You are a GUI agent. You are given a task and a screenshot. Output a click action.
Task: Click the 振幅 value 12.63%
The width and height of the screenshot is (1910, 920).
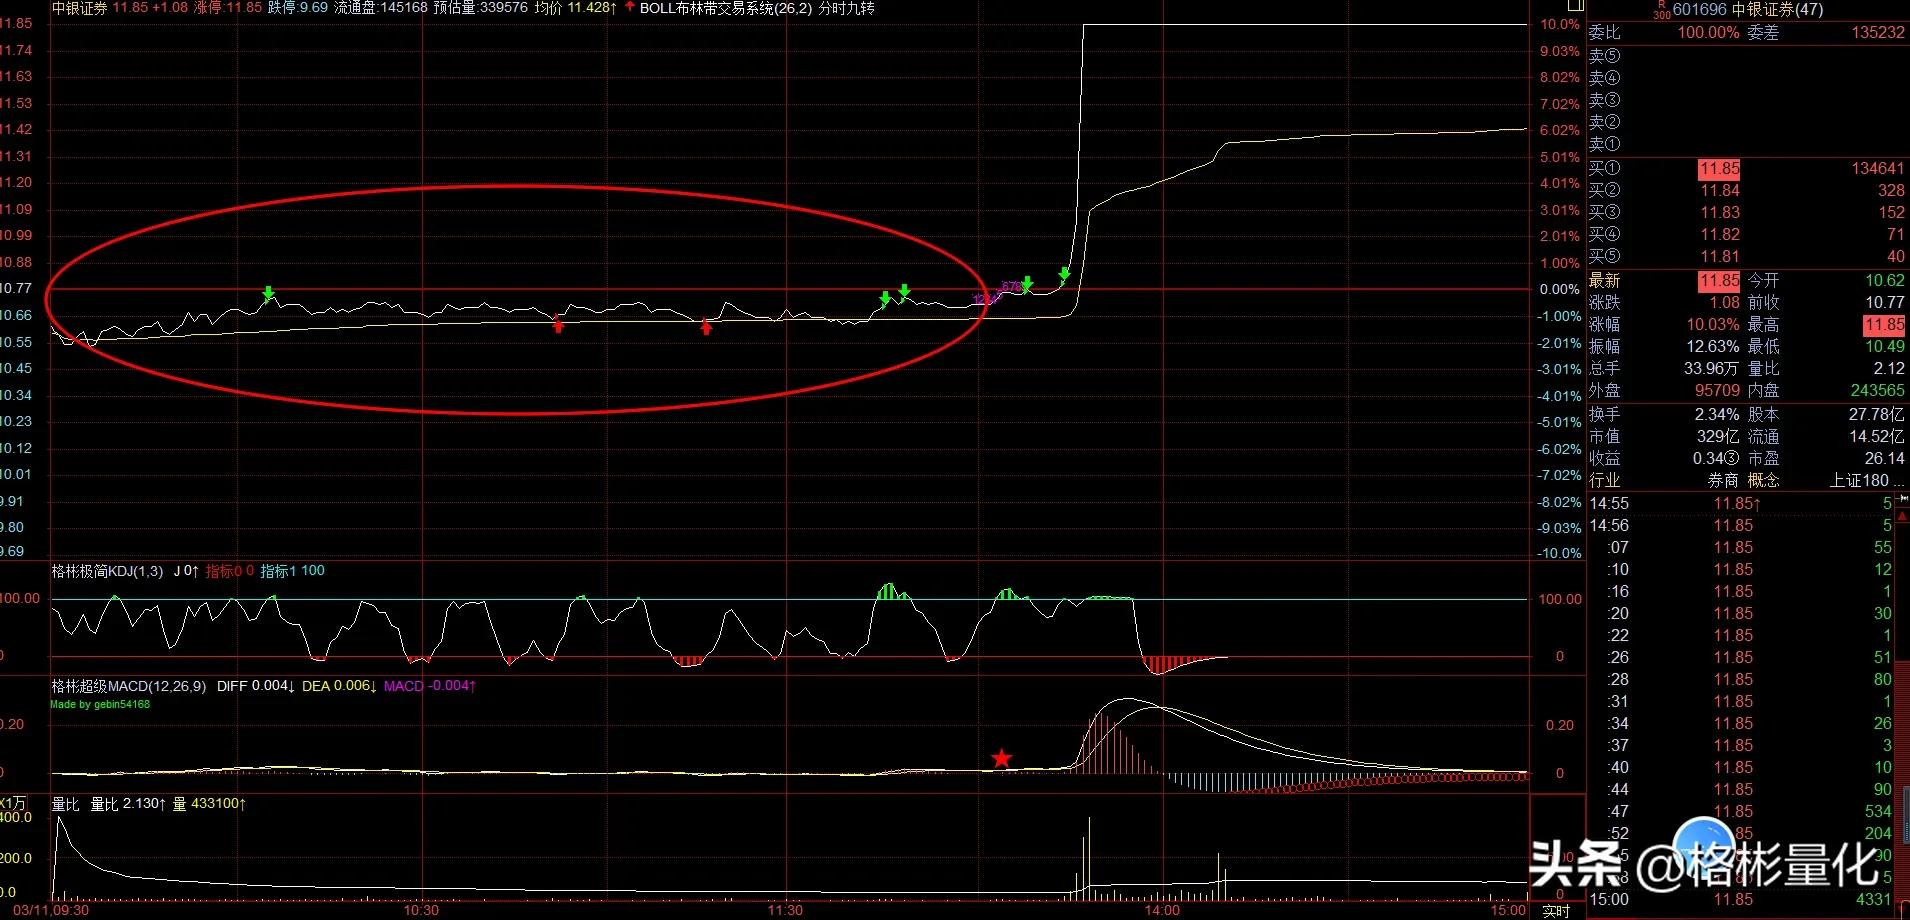pyautogui.click(x=1713, y=346)
